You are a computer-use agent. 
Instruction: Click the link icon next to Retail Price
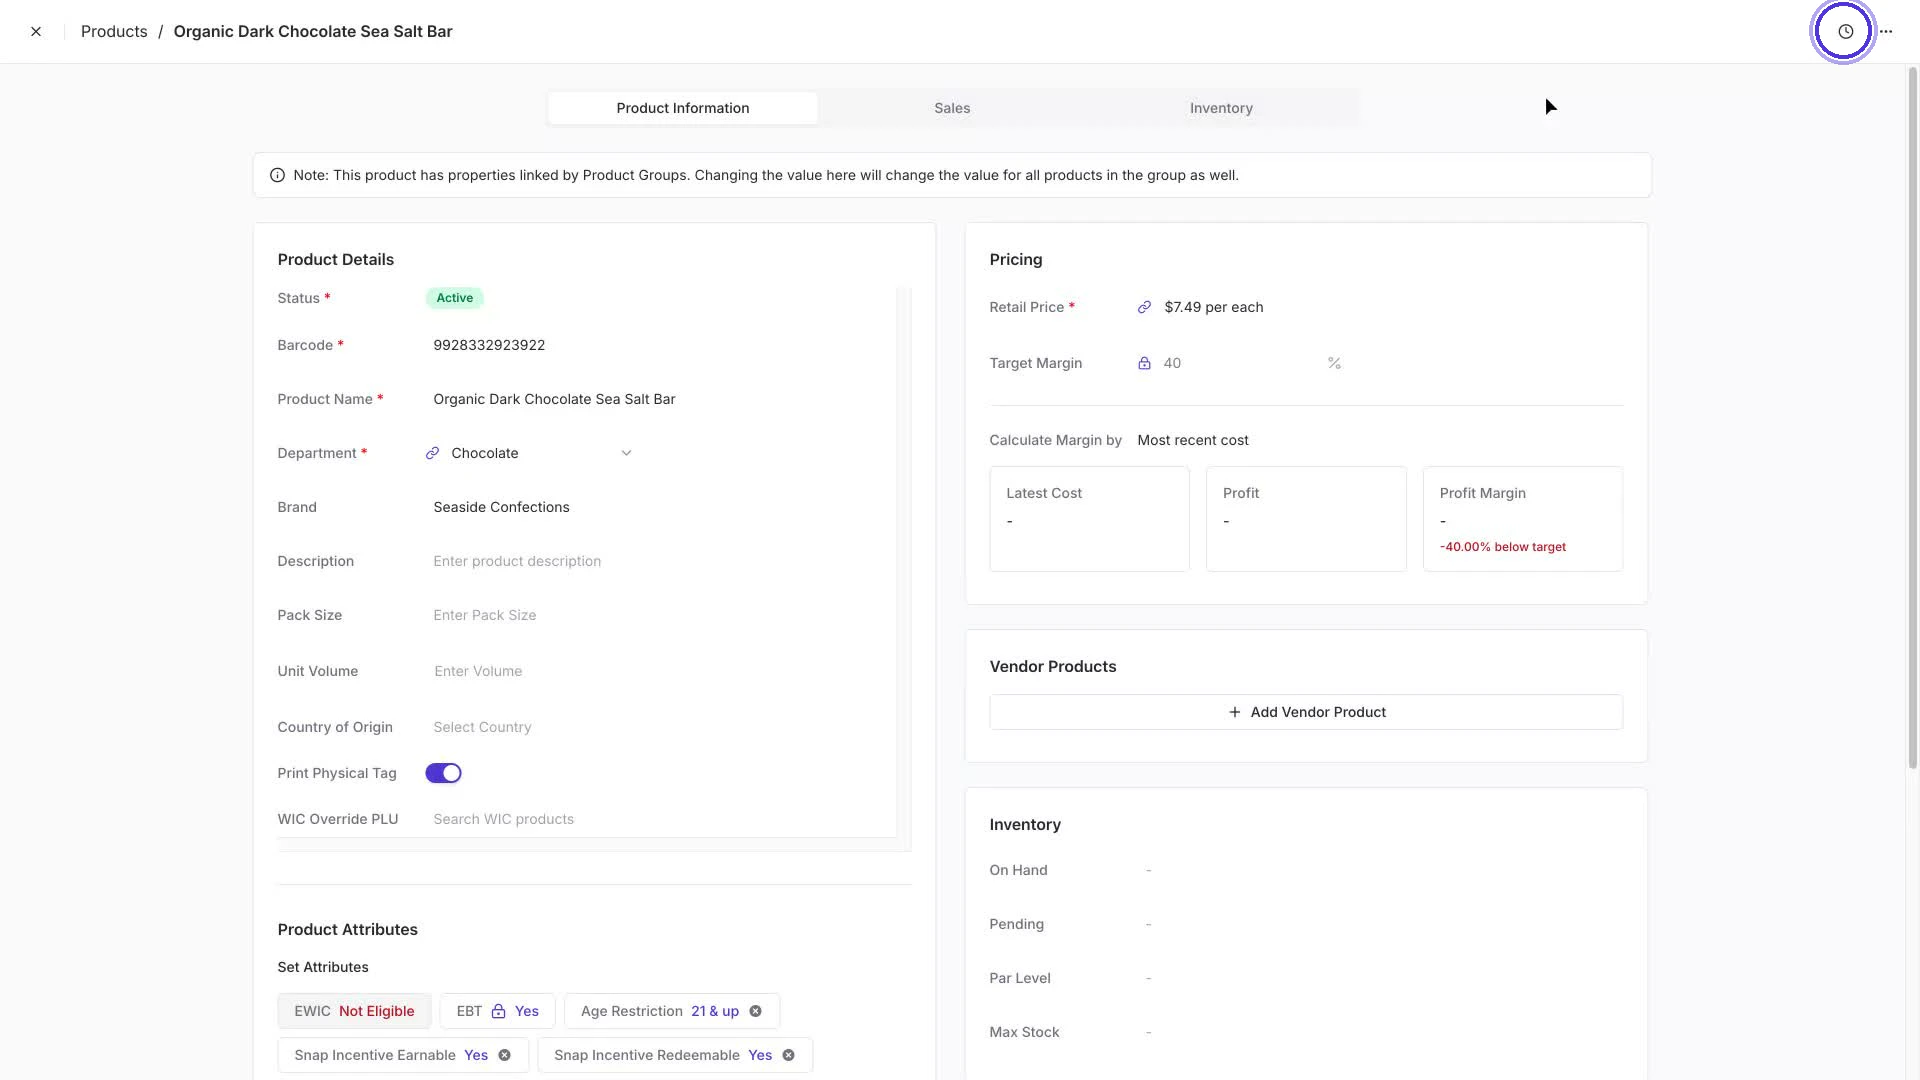(x=1144, y=307)
